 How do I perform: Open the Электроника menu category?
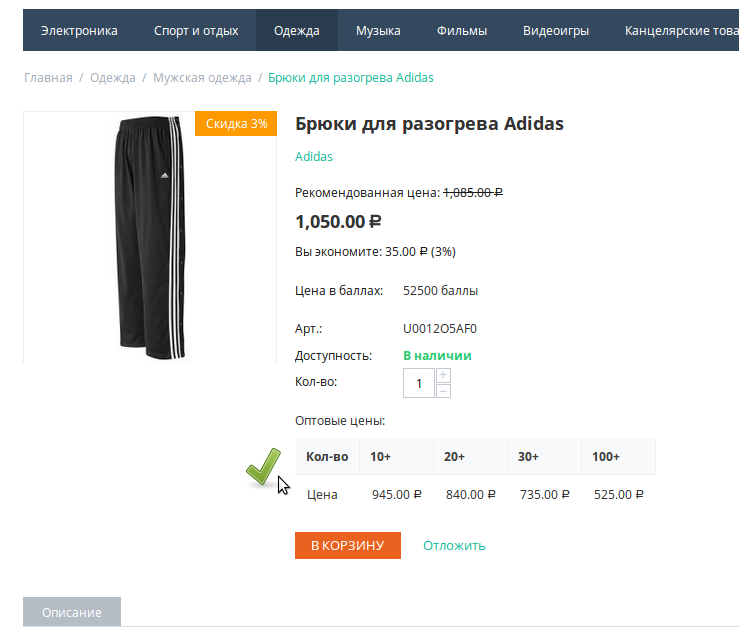(79, 31)
